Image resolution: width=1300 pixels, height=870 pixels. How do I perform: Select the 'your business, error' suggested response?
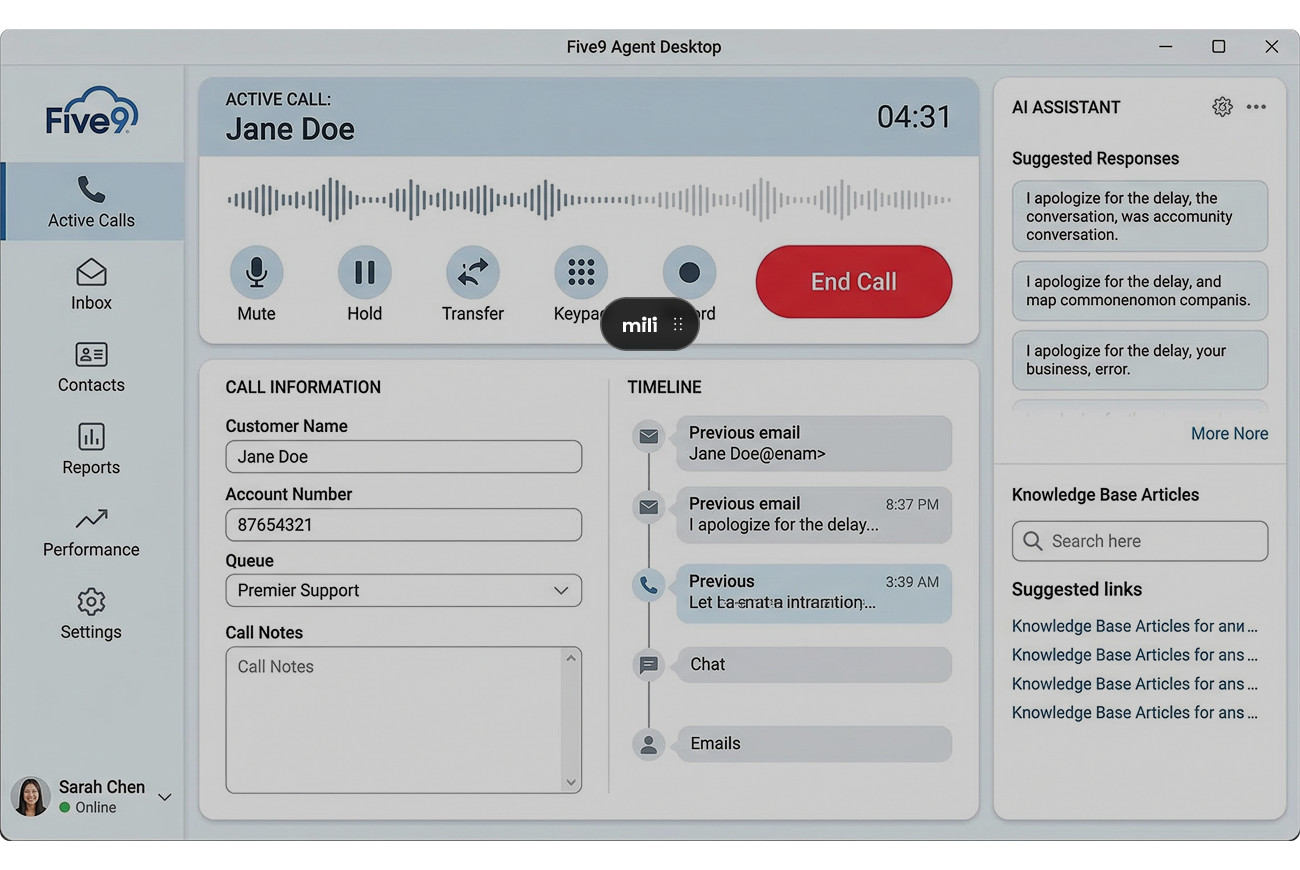click(1140, 360)
